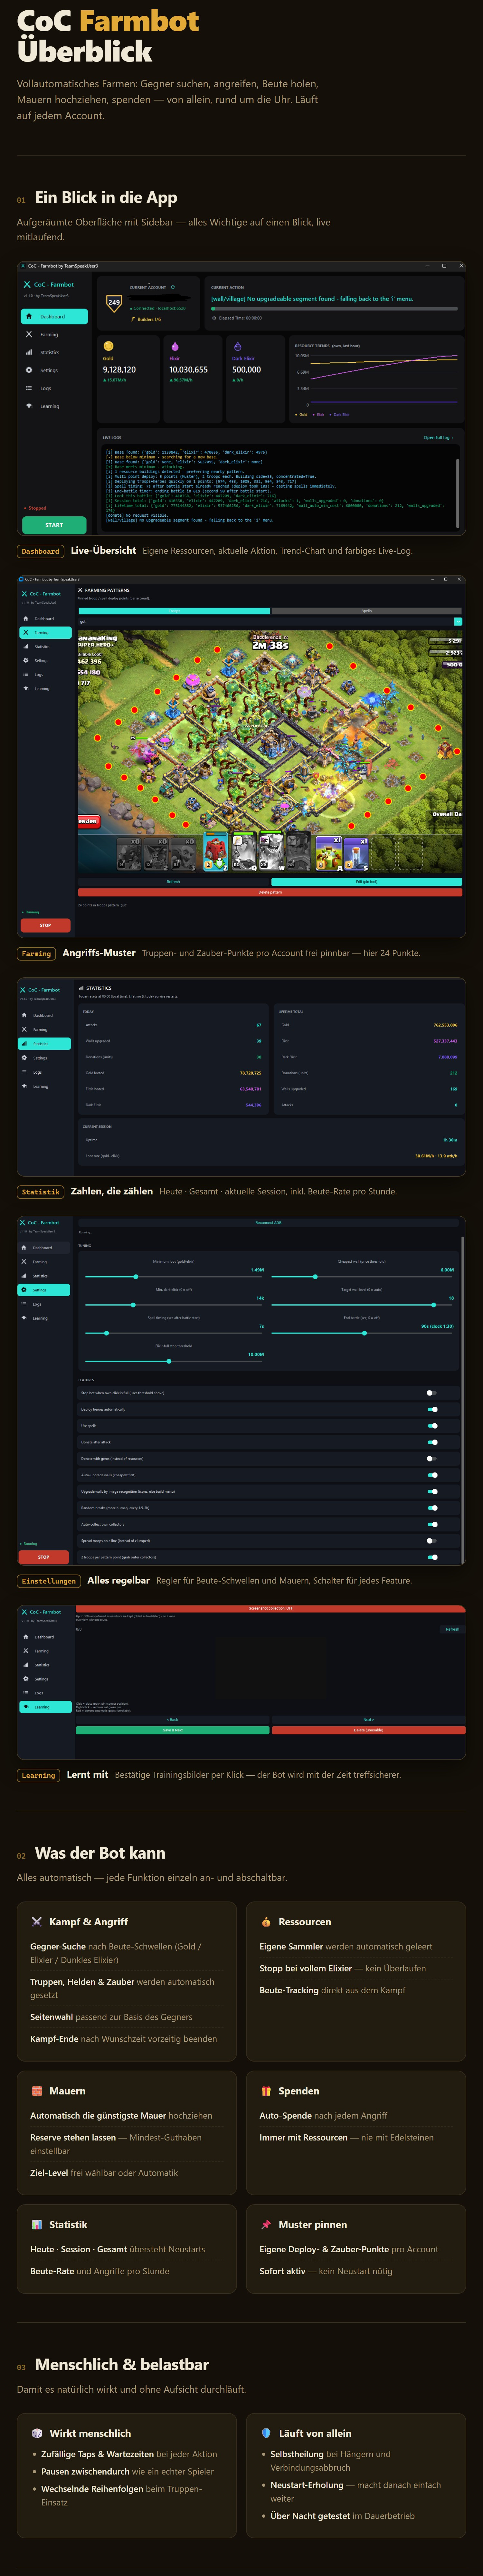Click the brick wall icon on the Mauern card
Screen dimensions: 483x2576
pos(37,2091)
